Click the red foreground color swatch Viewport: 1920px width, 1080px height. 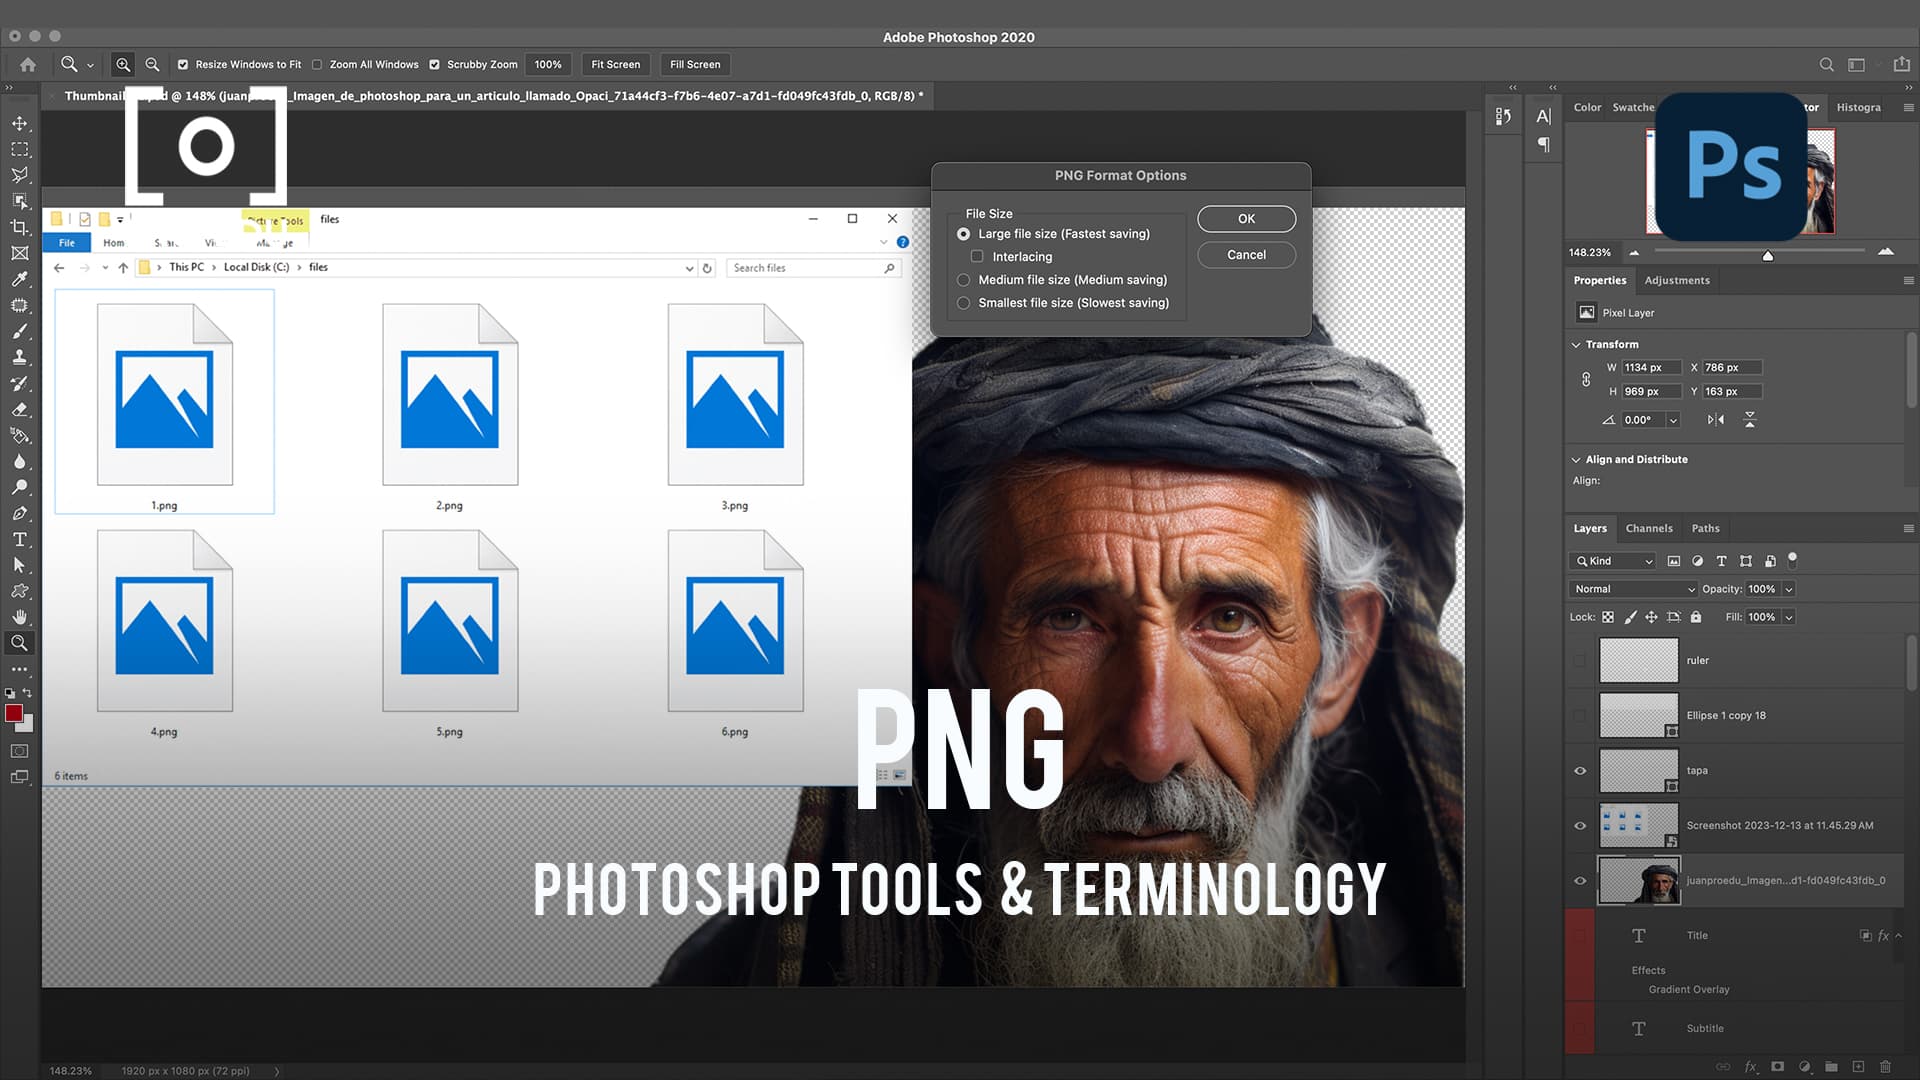point(14,713)
